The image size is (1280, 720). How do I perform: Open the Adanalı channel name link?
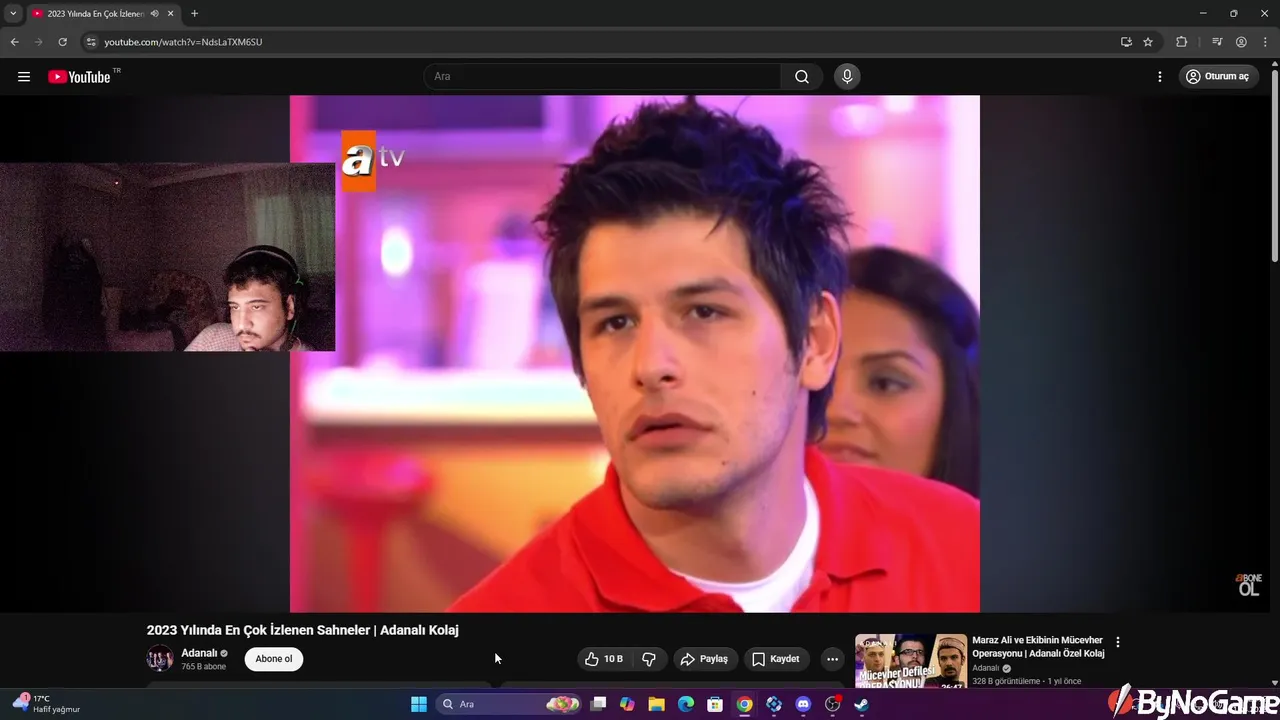point(199,653)
